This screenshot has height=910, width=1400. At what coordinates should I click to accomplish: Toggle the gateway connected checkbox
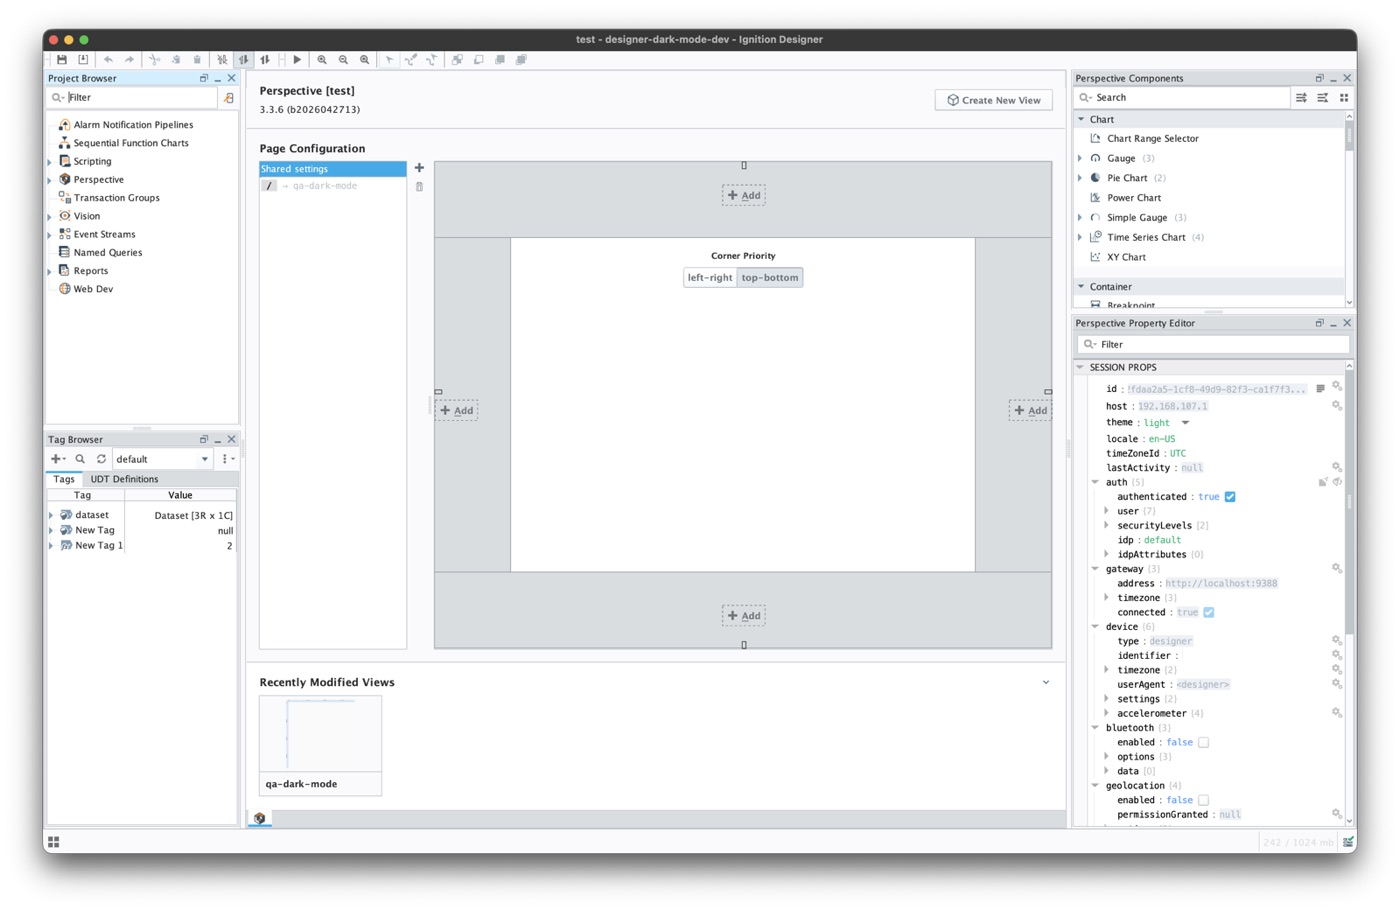tap(1209, 612)
